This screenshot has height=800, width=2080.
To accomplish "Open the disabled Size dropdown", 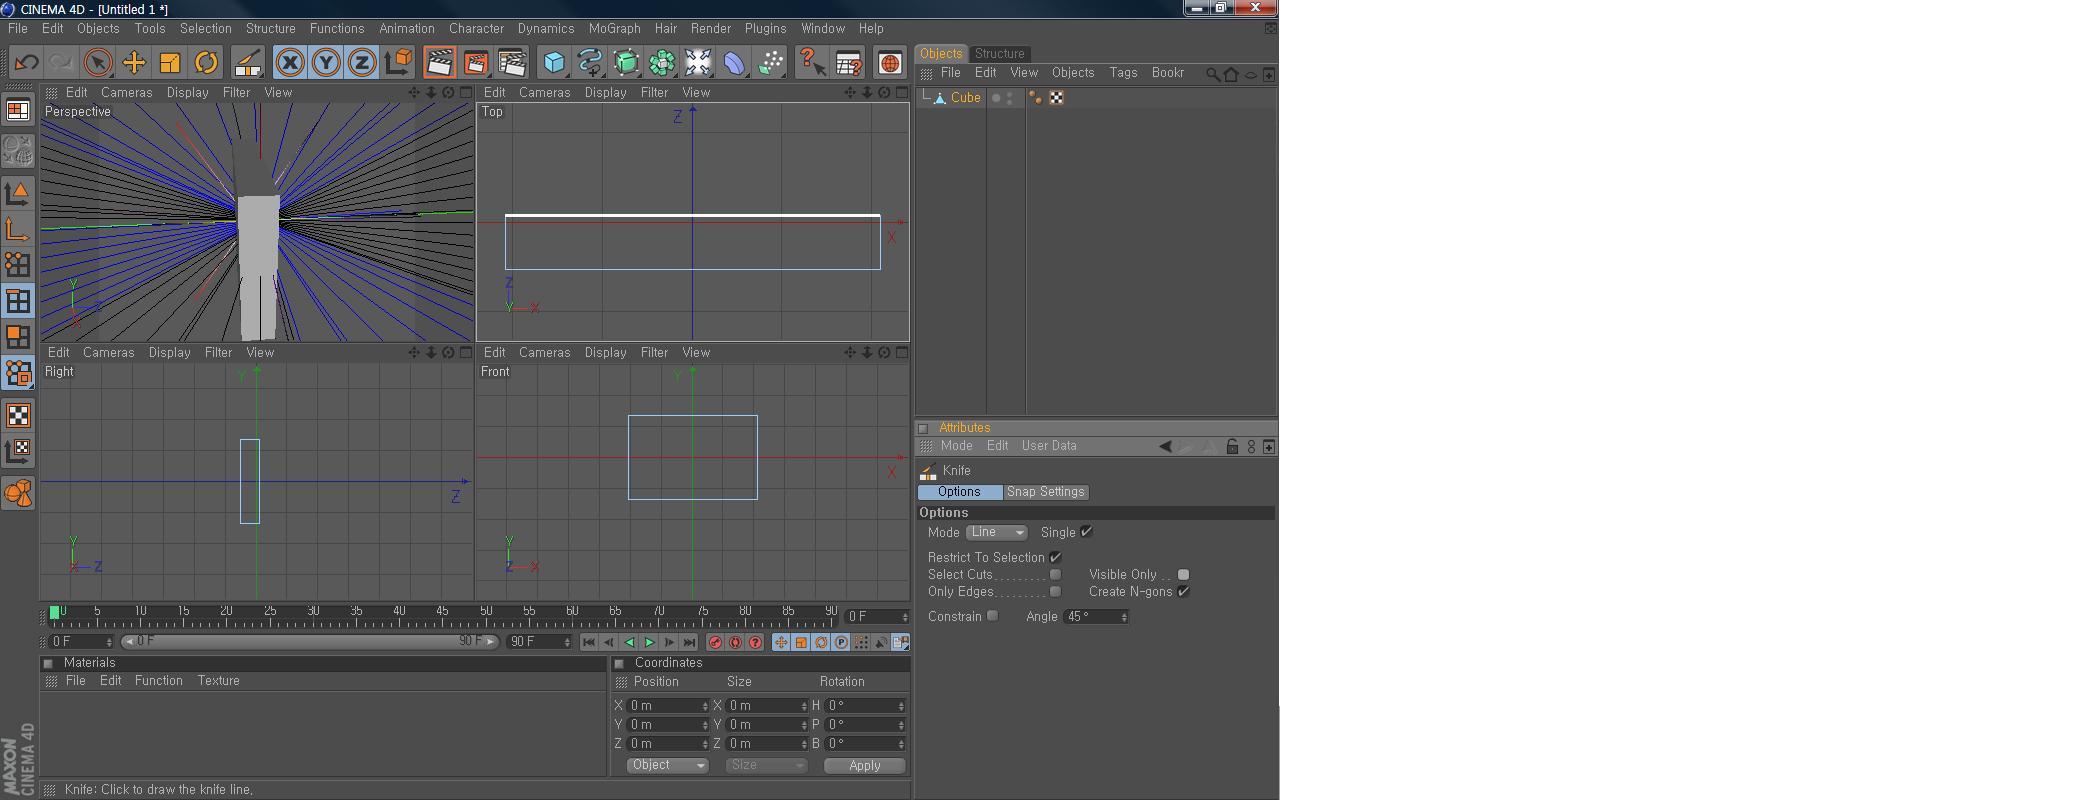I will (766, 765).
